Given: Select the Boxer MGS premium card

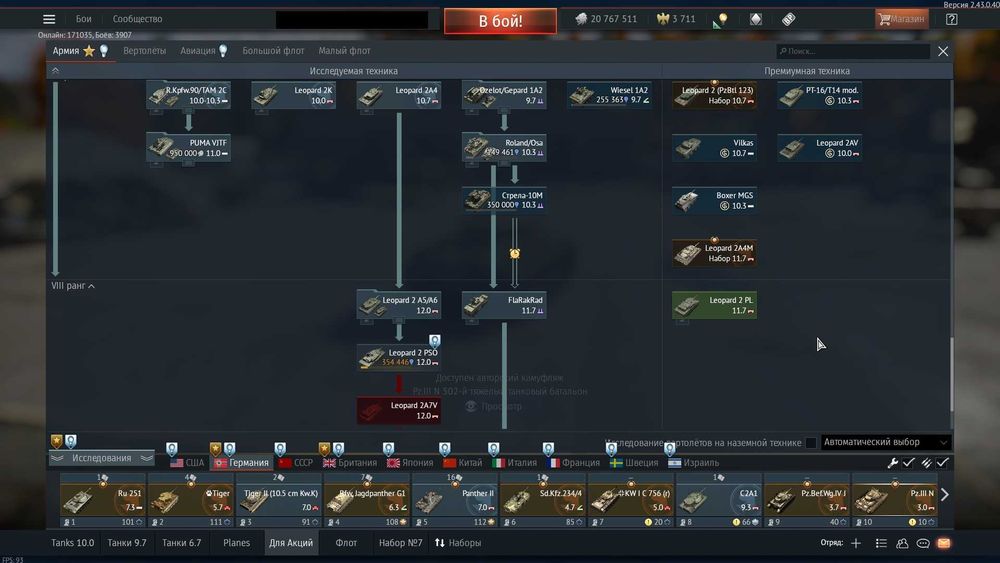Looking at the screenshot, I should coord(714,200).
